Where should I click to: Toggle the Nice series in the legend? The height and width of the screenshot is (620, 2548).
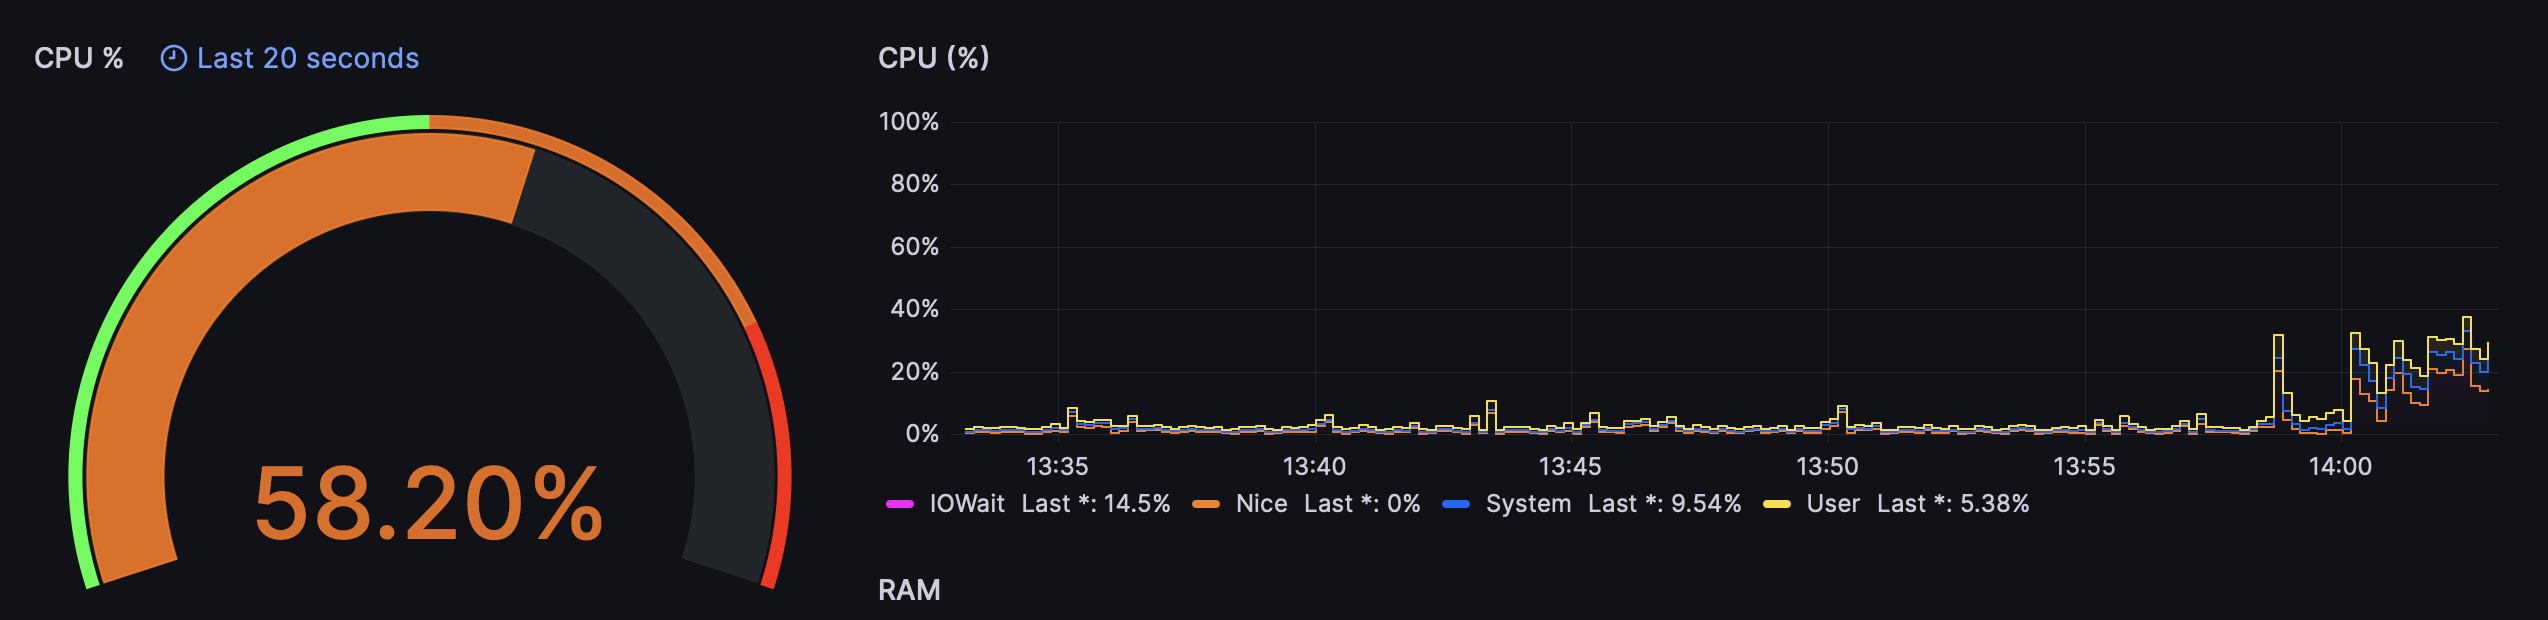tap(1261, 504)
